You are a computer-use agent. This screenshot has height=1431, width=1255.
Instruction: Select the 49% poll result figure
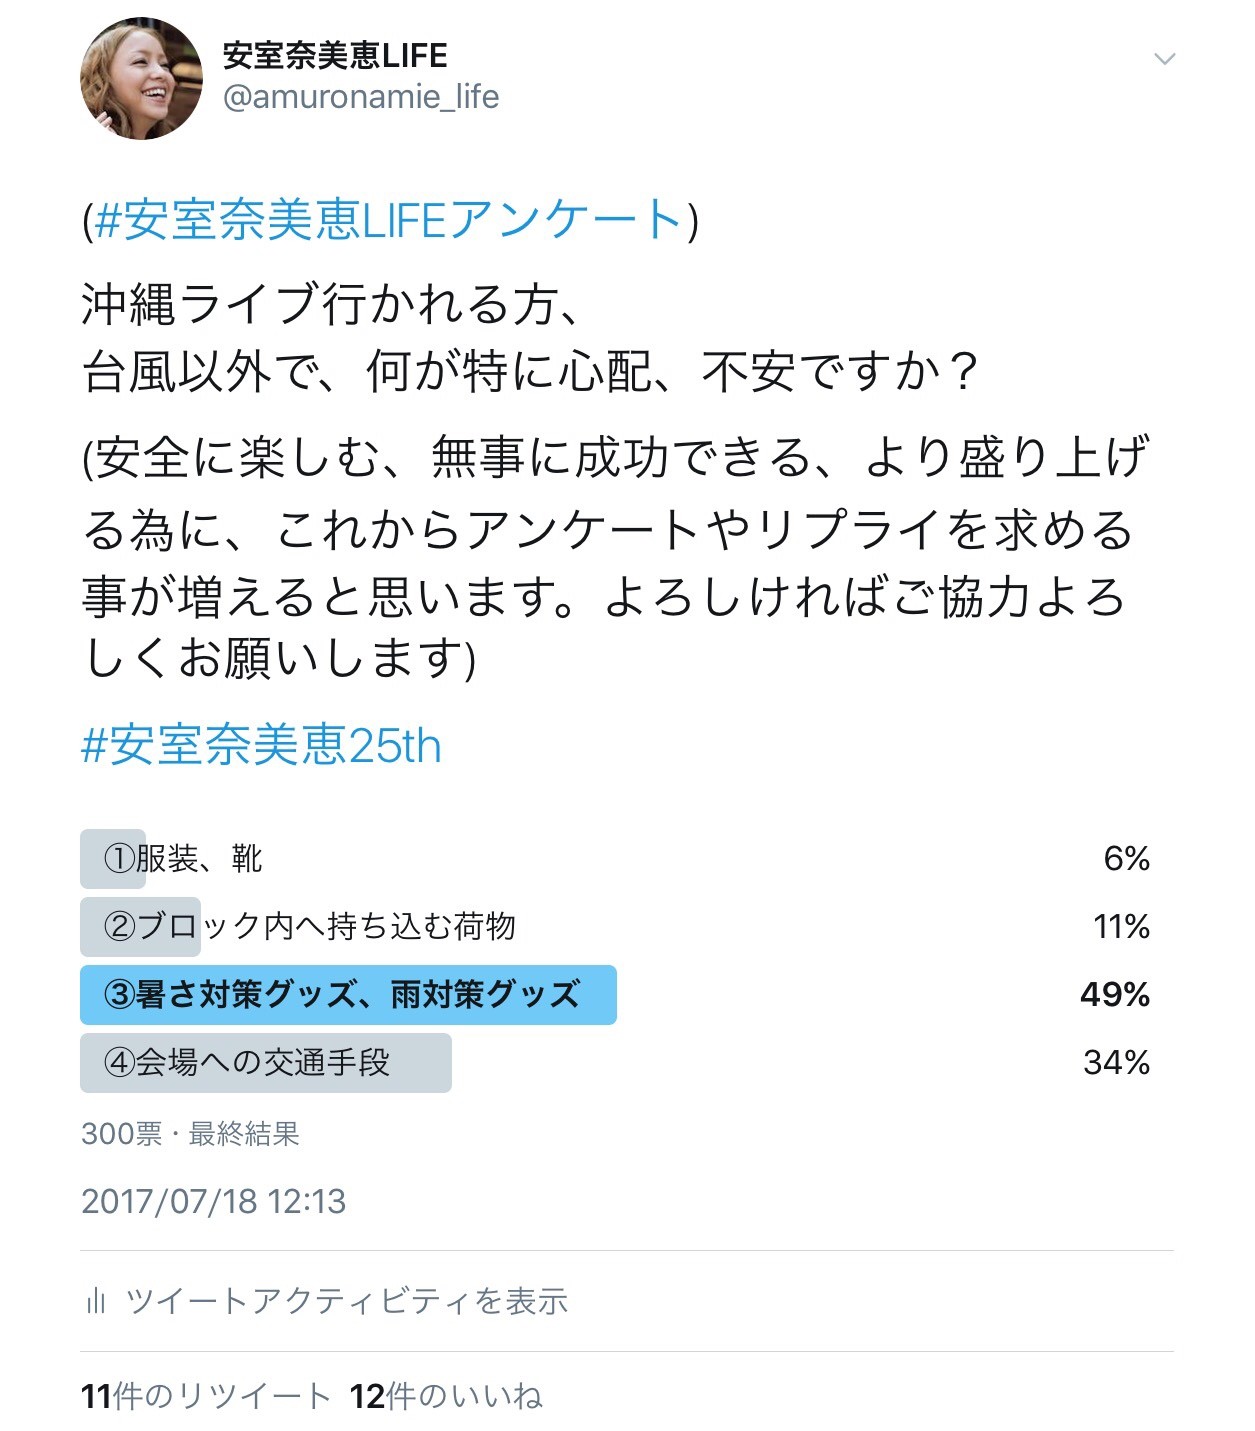(x=1115, y=994)
